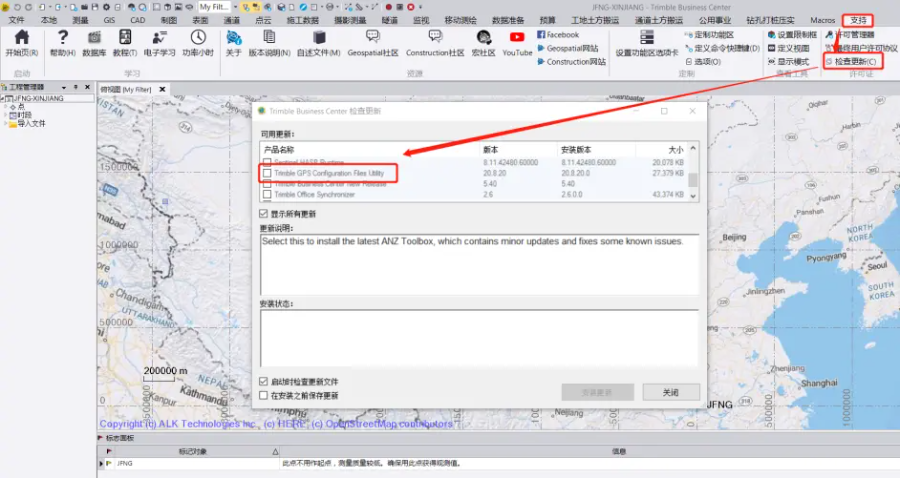
Task: Expand the 时段 node in project tree
Action: point(6,115)
